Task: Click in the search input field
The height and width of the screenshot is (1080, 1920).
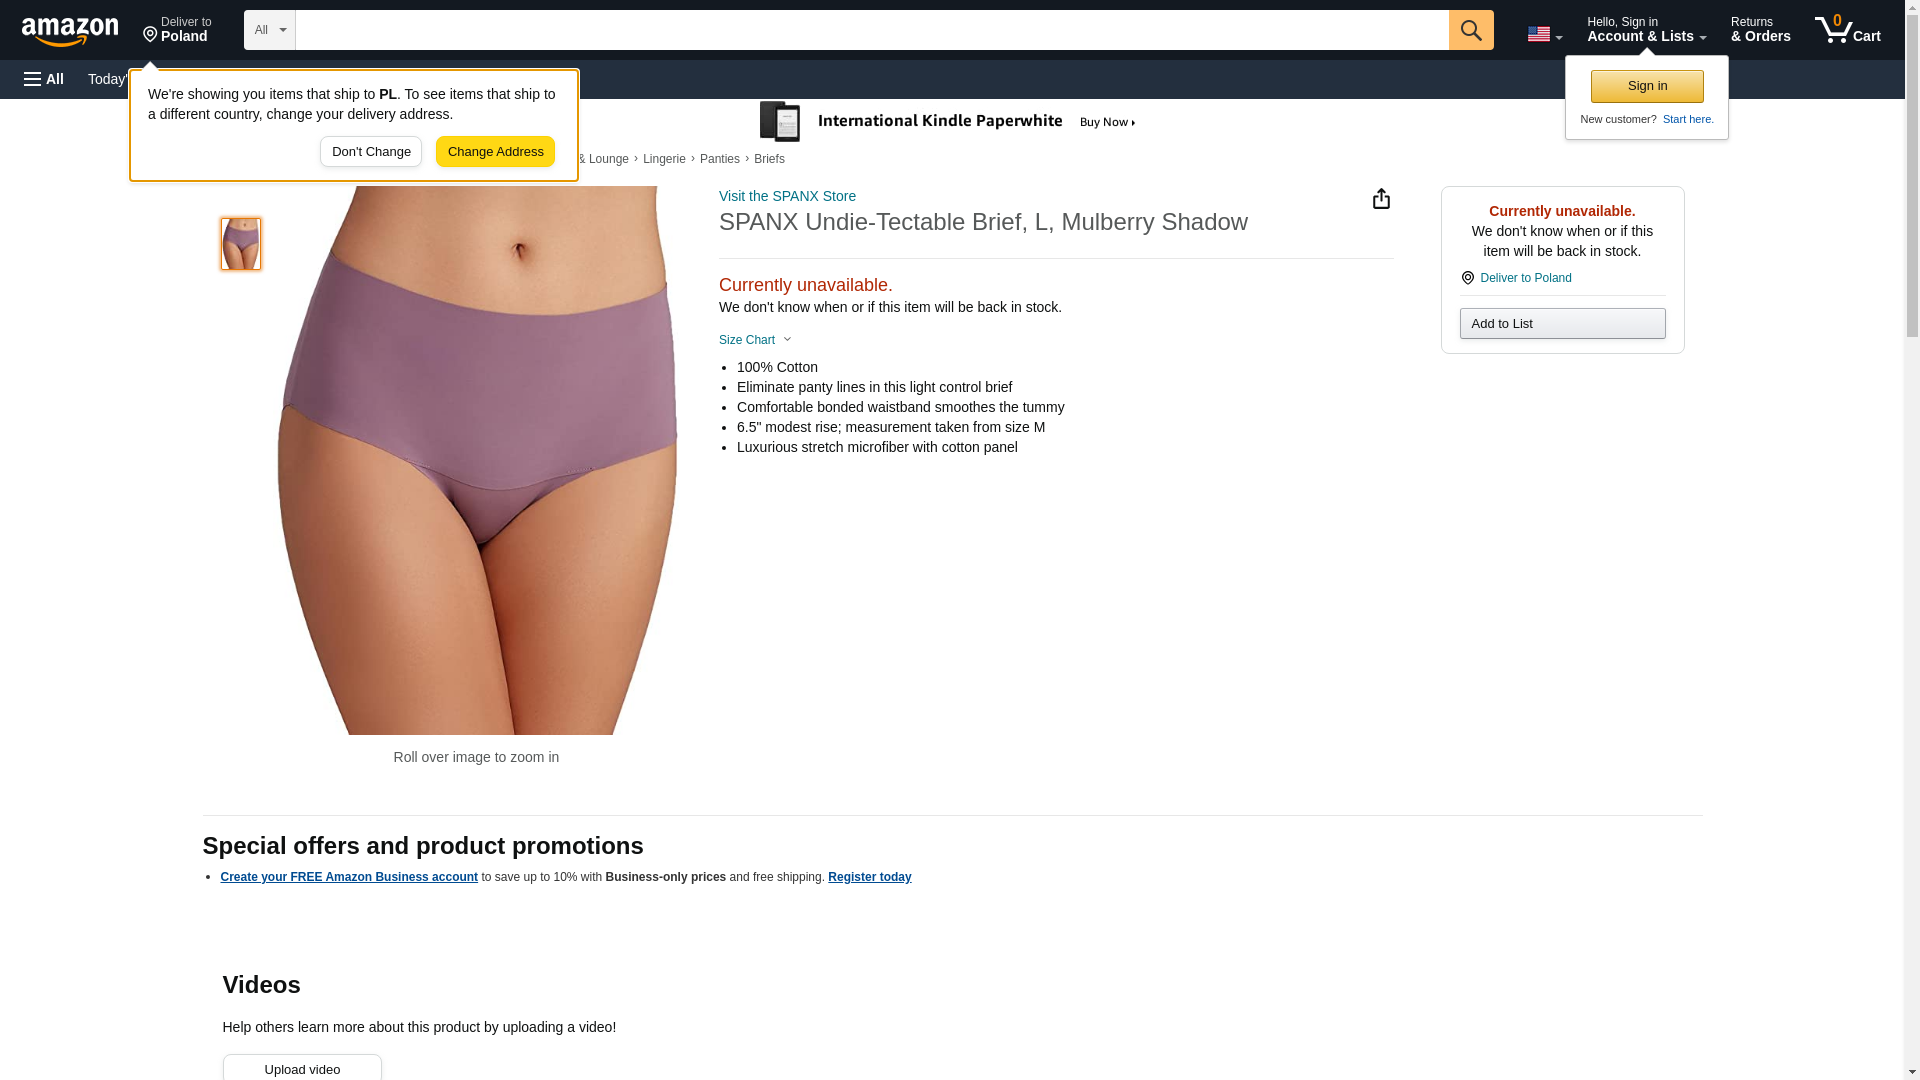Action: (871, 30)
